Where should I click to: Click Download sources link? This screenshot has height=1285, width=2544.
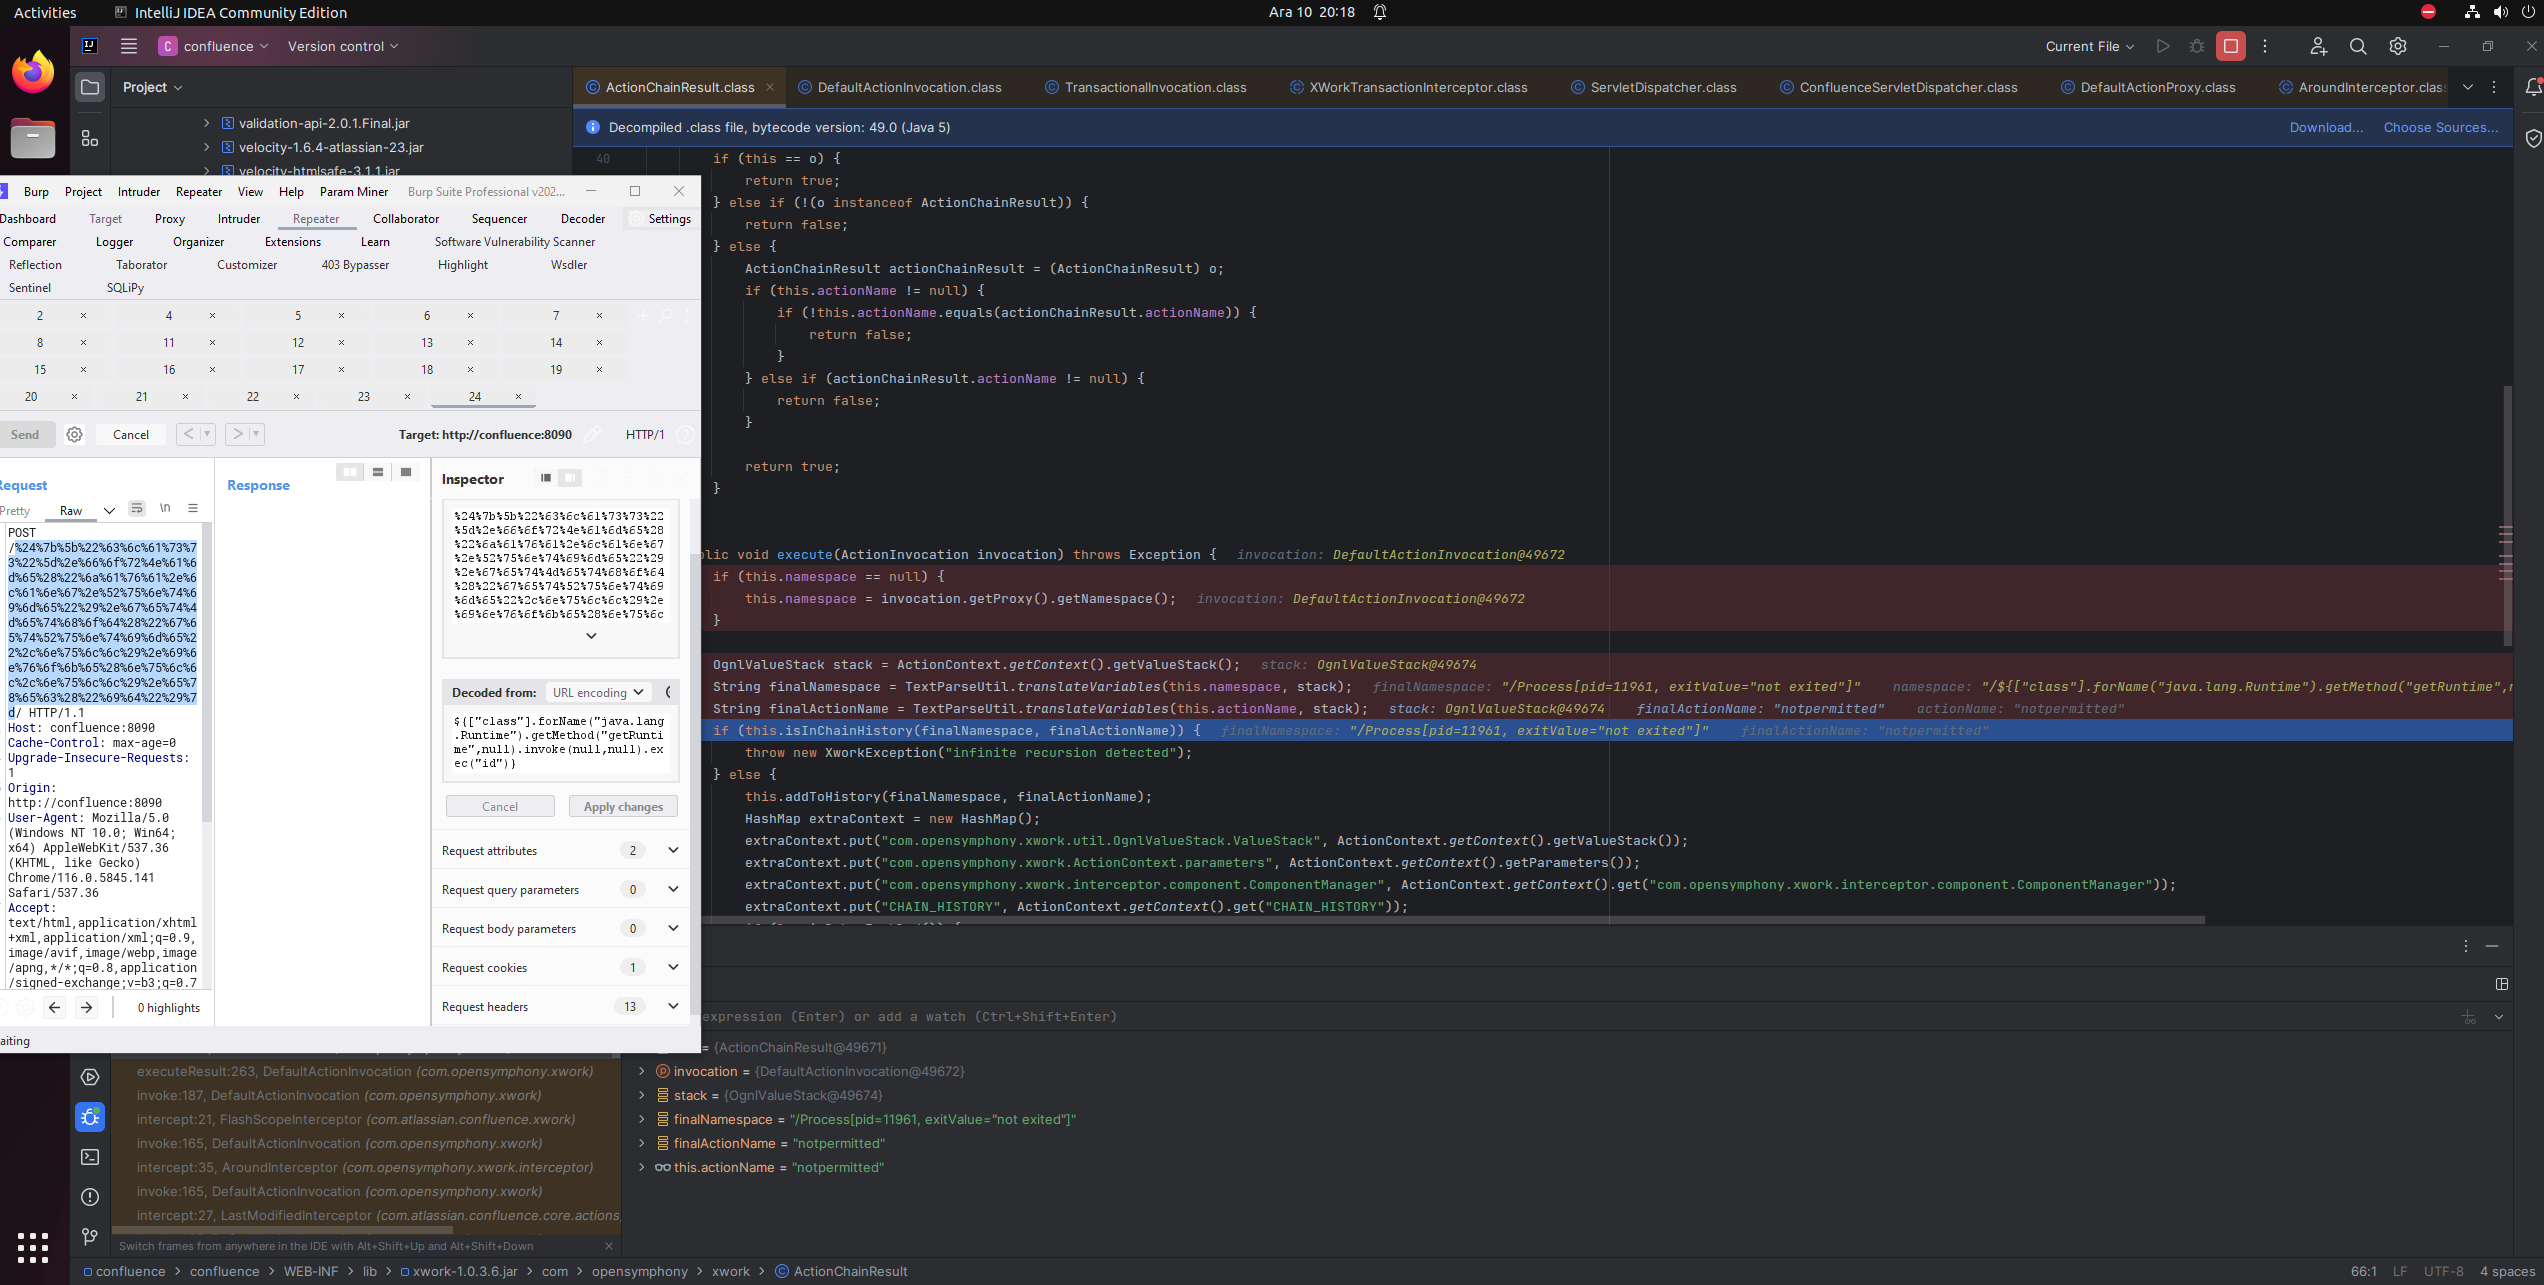2326,127
